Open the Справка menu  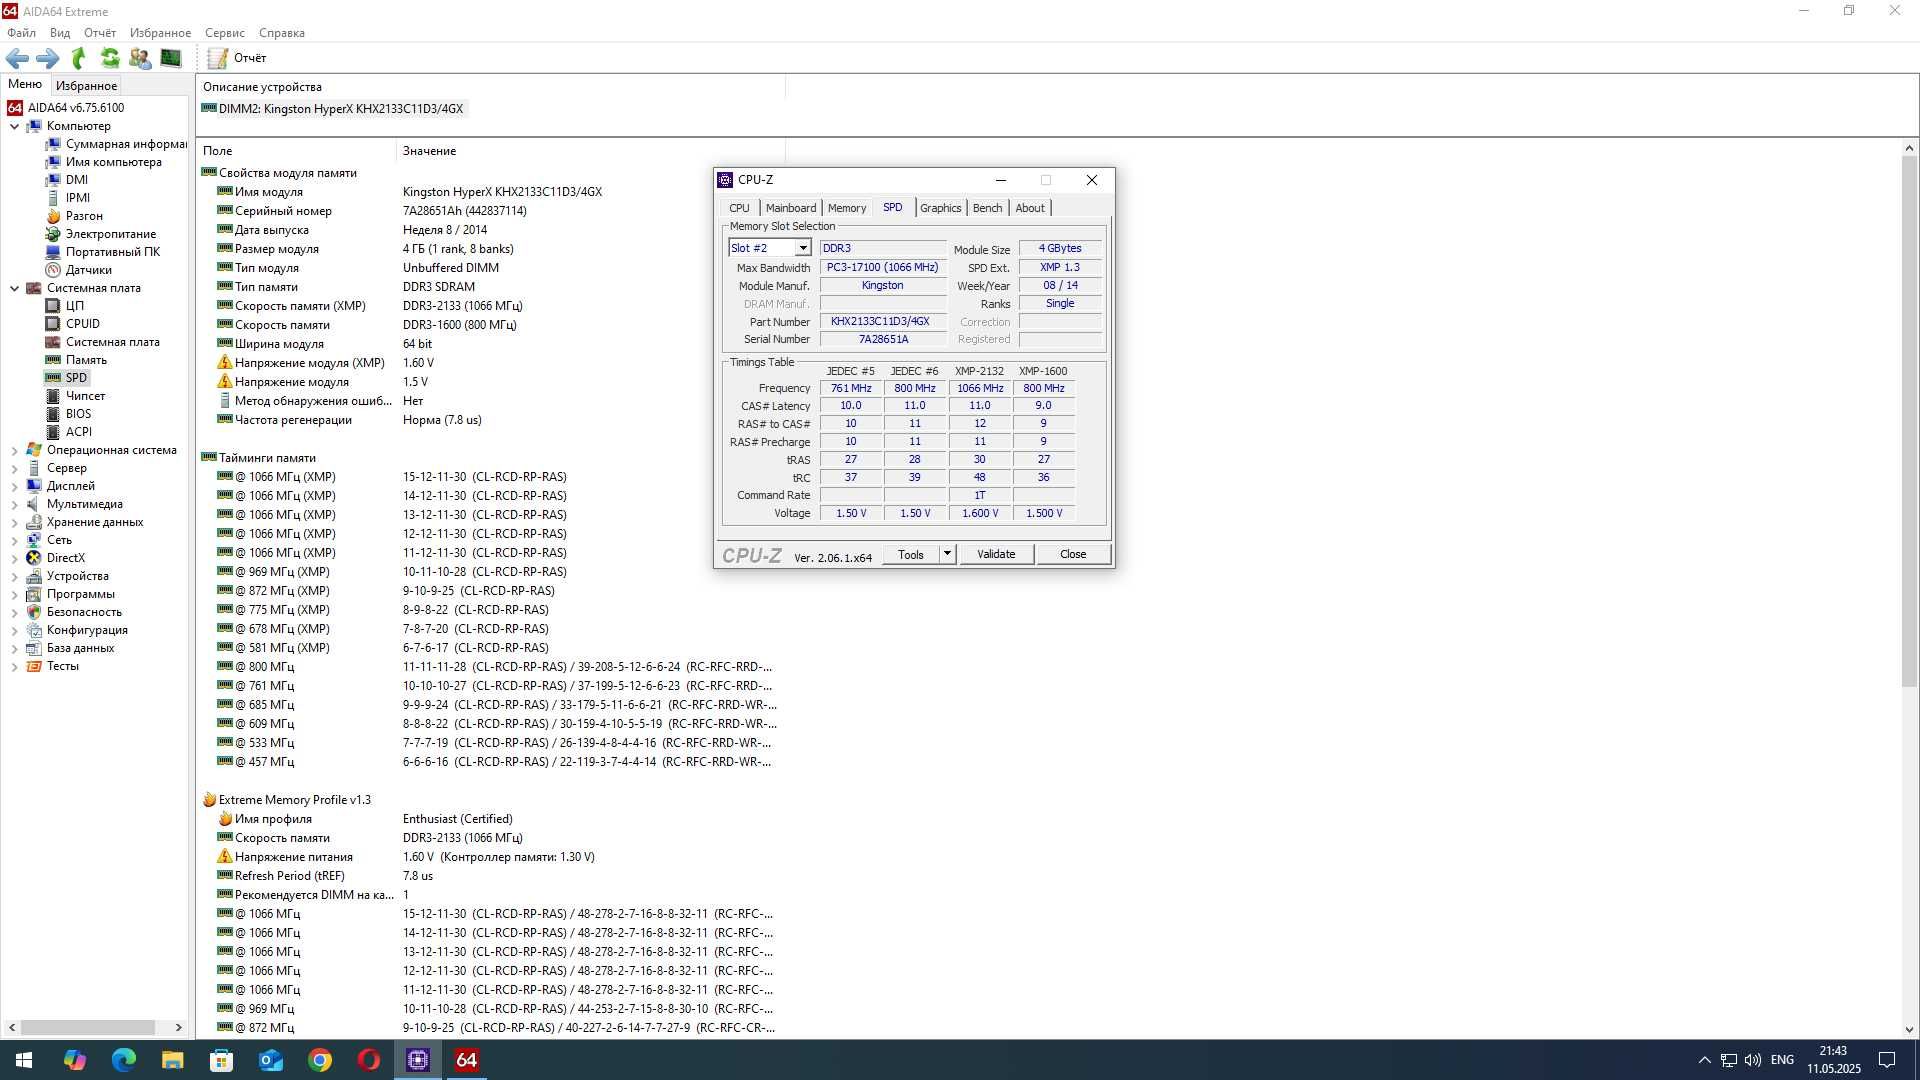click(282, 33)
